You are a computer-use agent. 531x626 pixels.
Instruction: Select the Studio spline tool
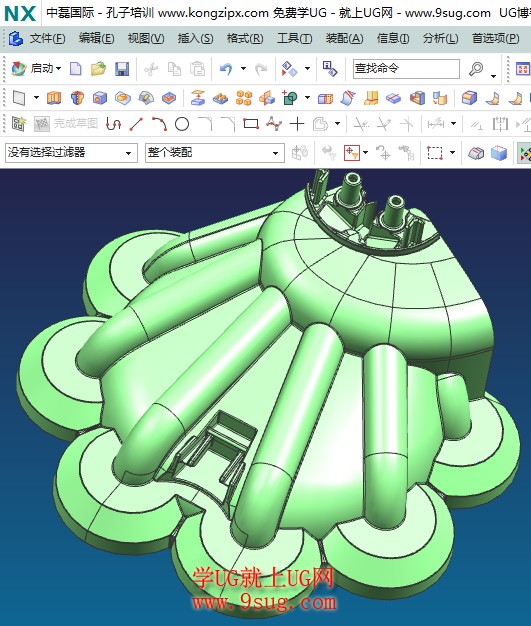click(274, 124)
